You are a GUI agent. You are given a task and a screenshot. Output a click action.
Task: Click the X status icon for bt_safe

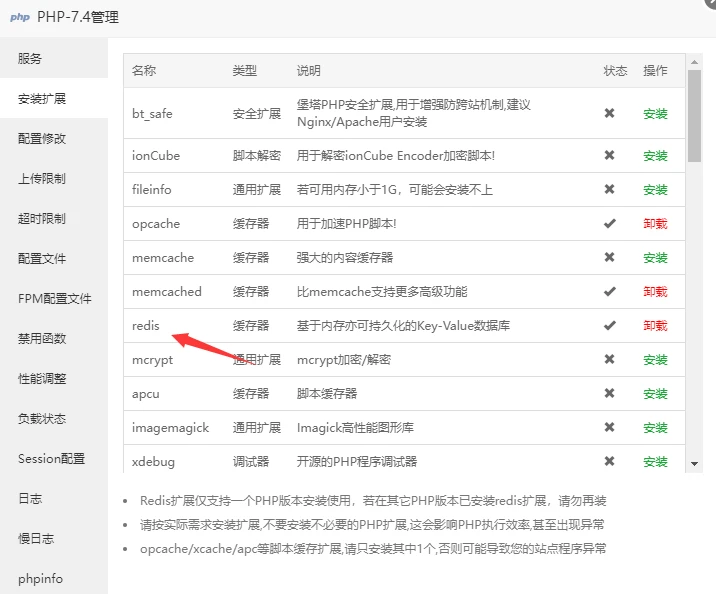[609, 113]
